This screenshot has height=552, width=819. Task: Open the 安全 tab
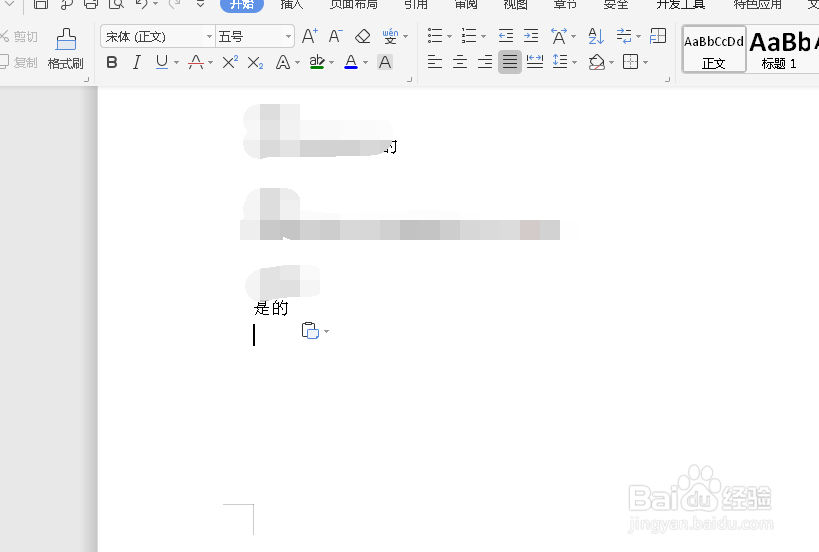tap(615, 5)
